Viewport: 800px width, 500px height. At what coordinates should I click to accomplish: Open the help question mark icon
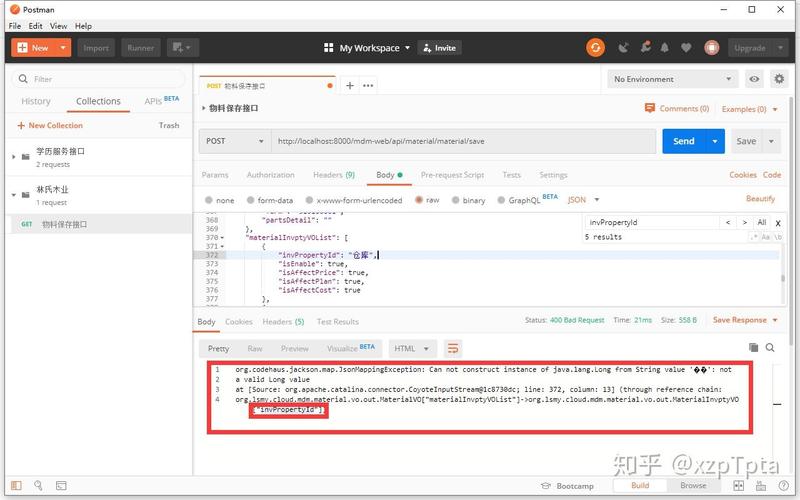tap(783, 486)
